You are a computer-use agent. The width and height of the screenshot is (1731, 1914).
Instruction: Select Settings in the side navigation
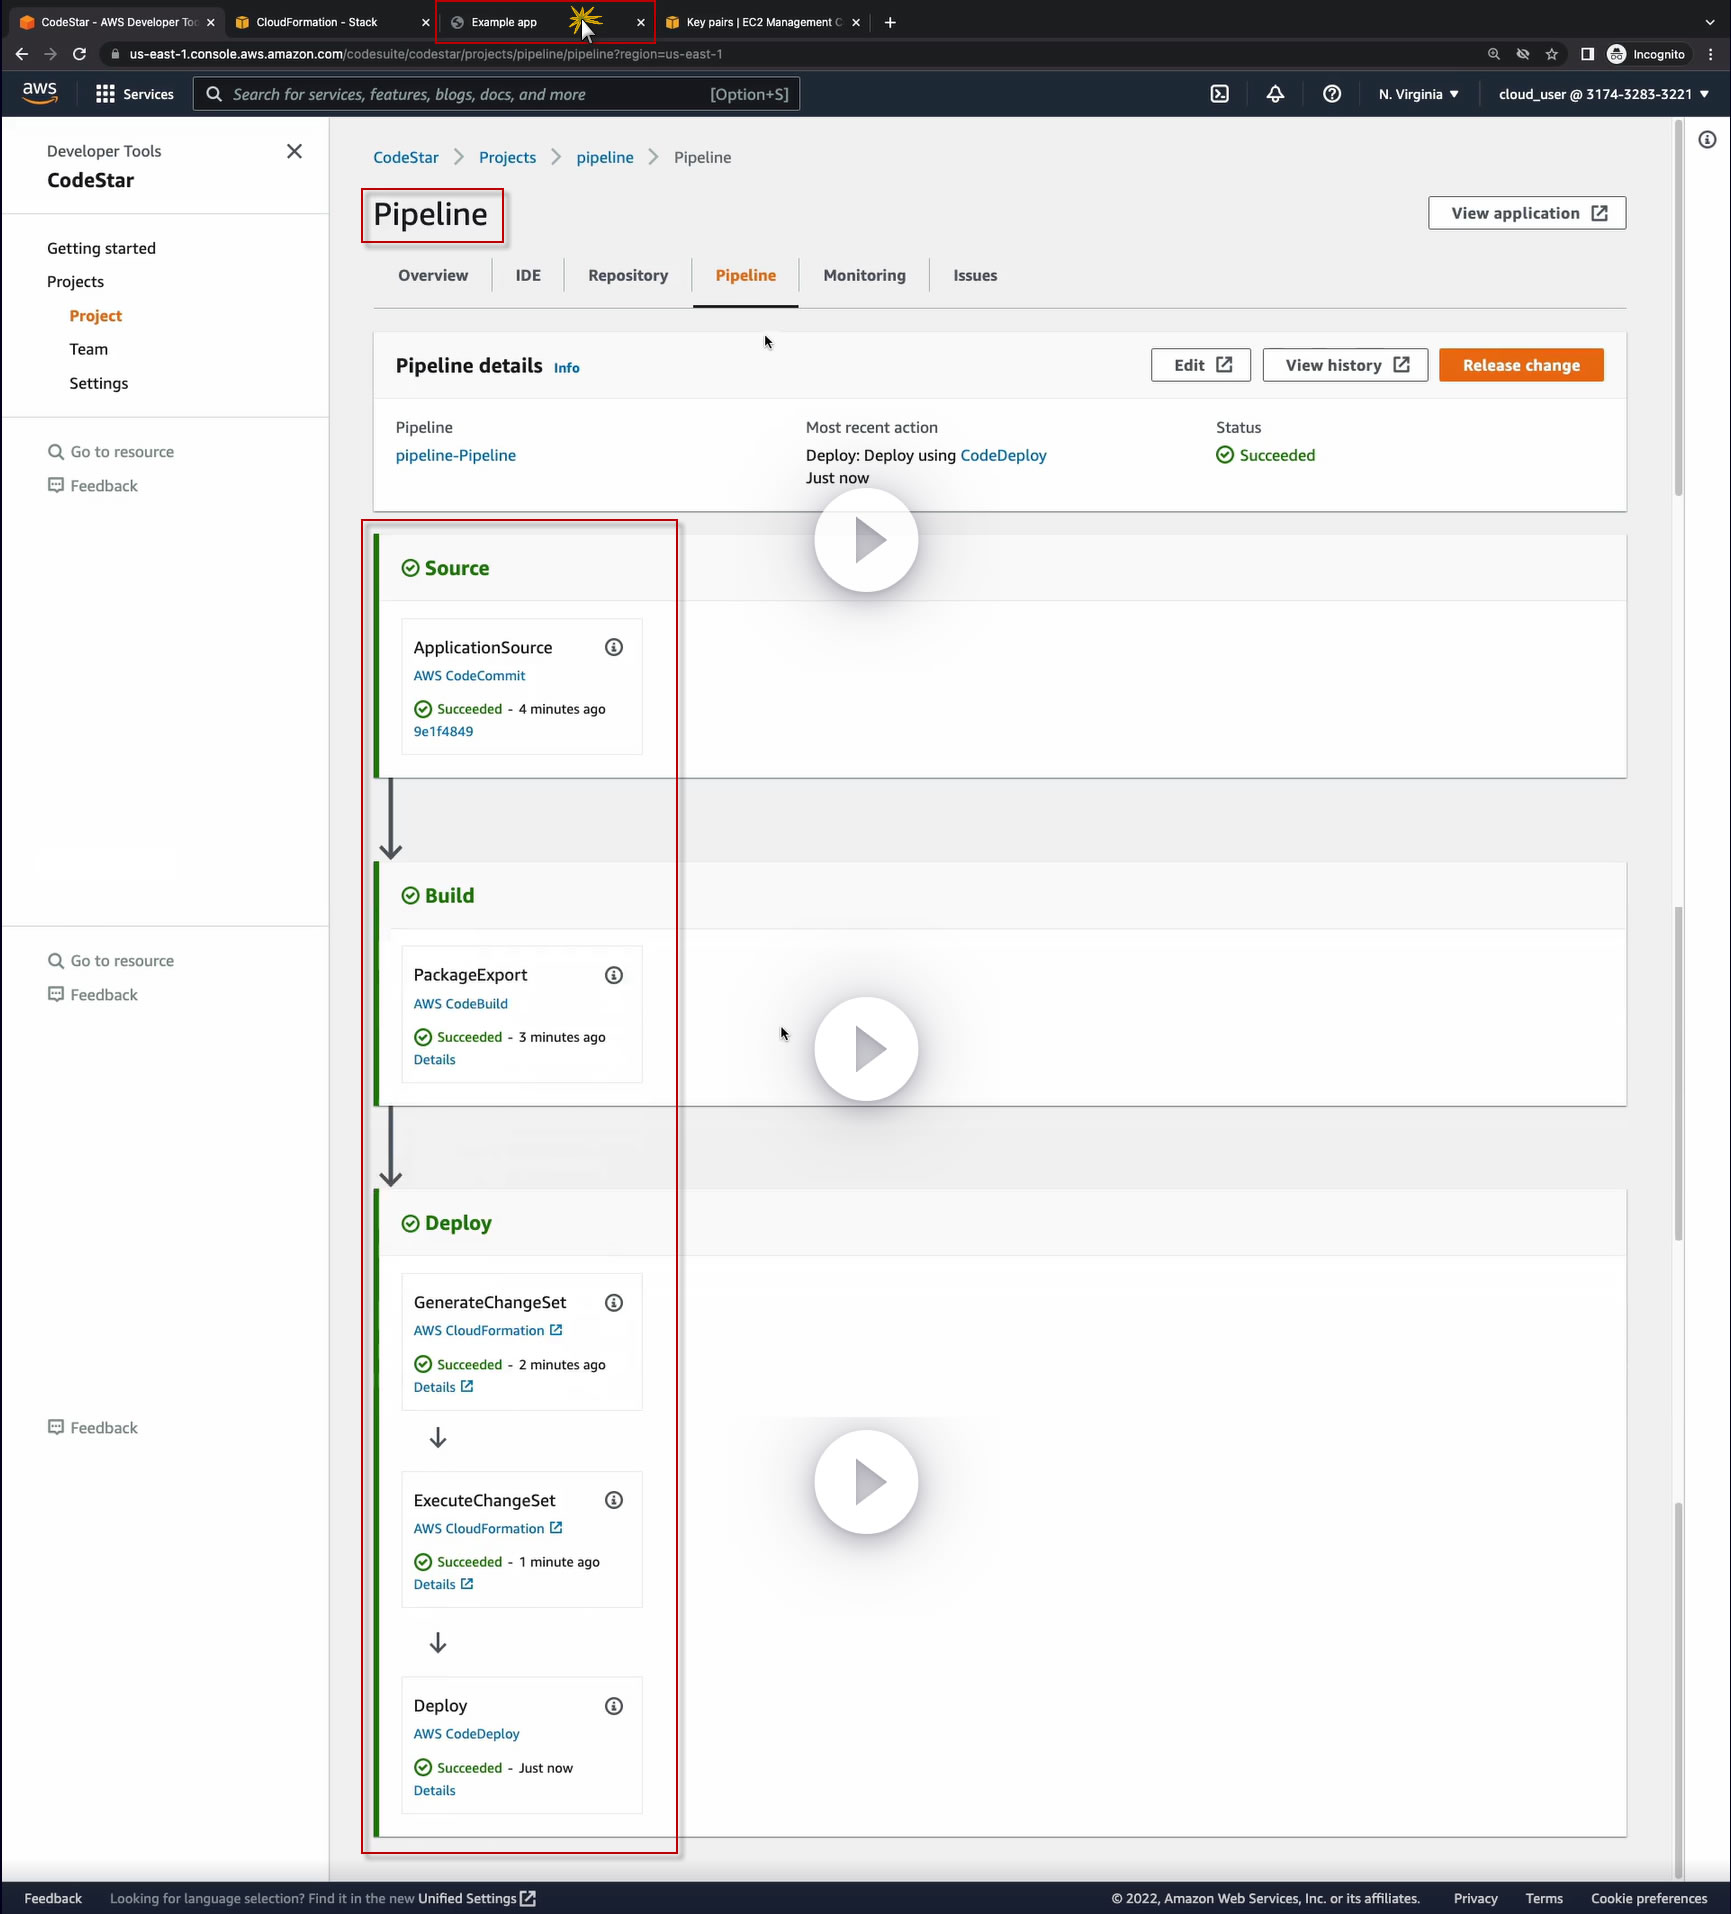98,383
